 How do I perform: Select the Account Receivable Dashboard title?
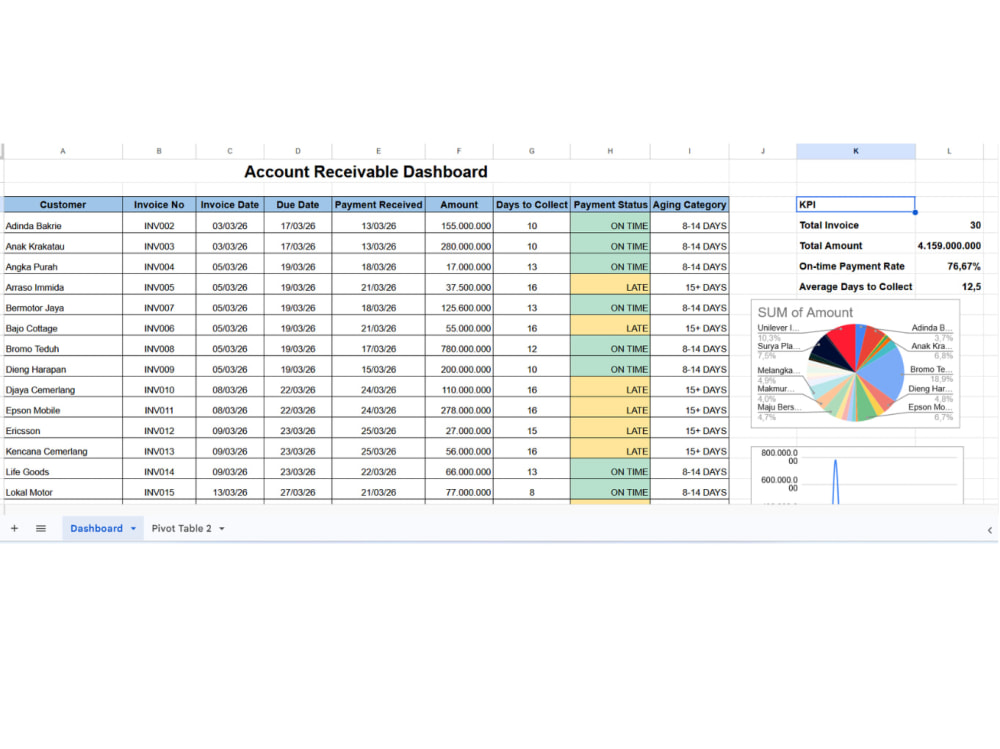(x=366, y=172)
